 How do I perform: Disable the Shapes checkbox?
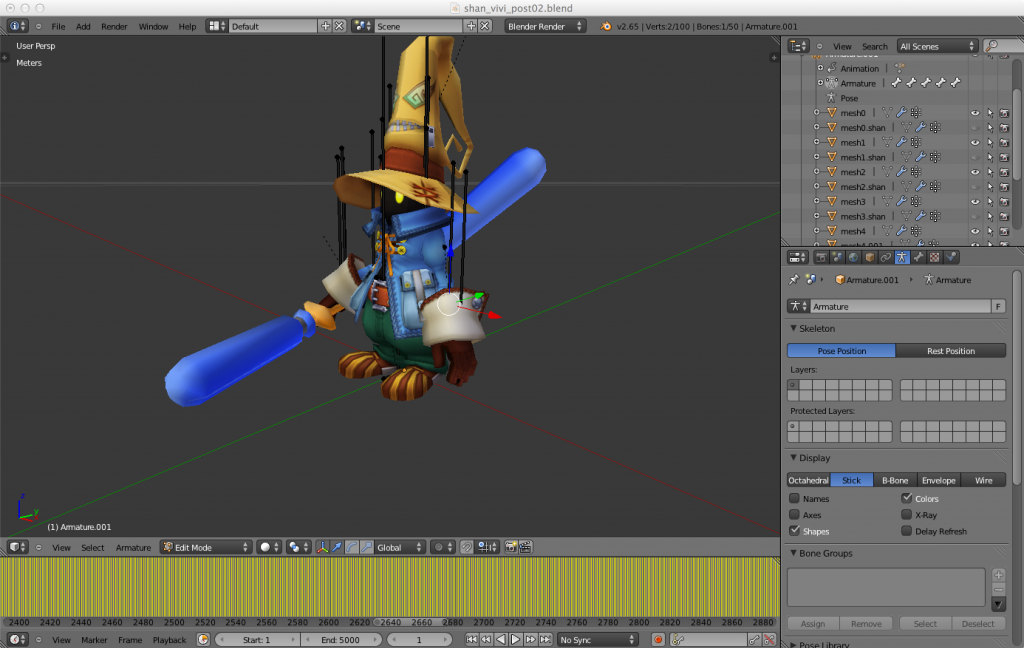point(794,530)
